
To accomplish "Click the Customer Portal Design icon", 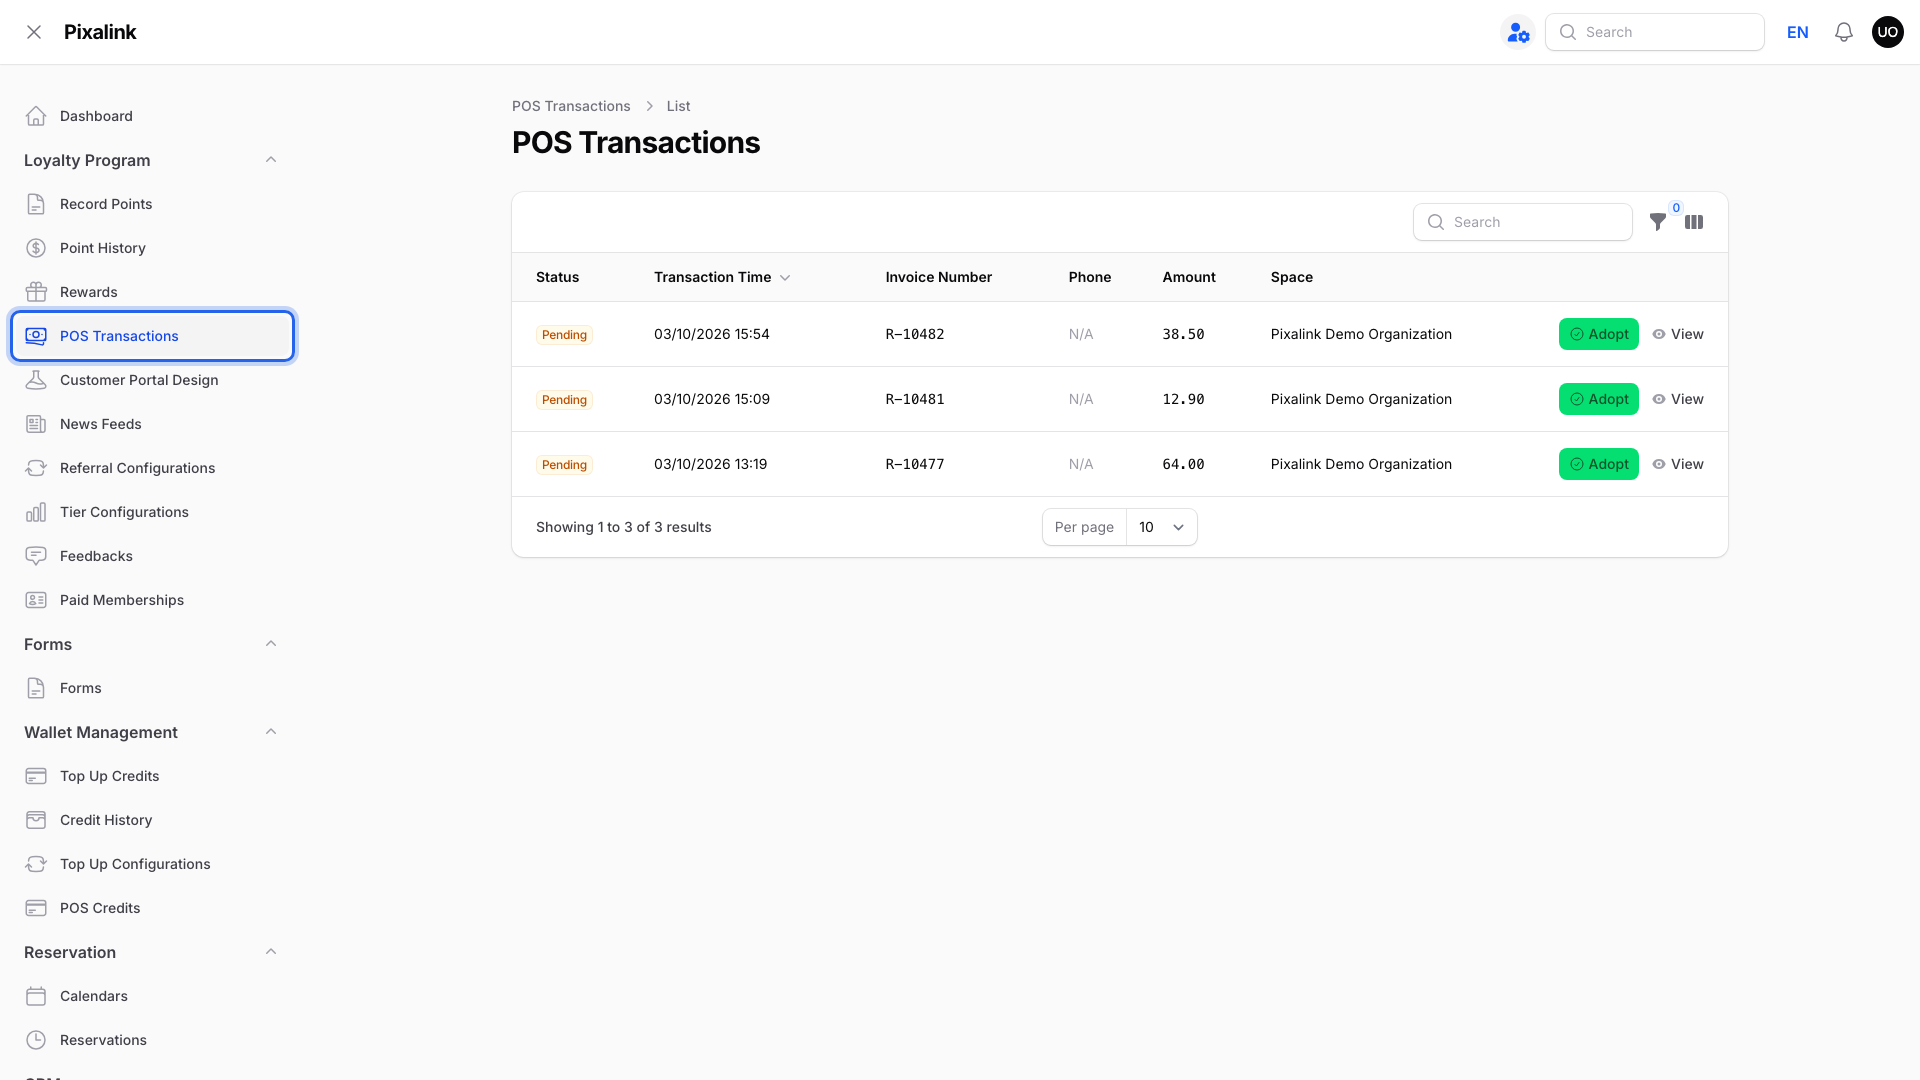I will point(36,380).
